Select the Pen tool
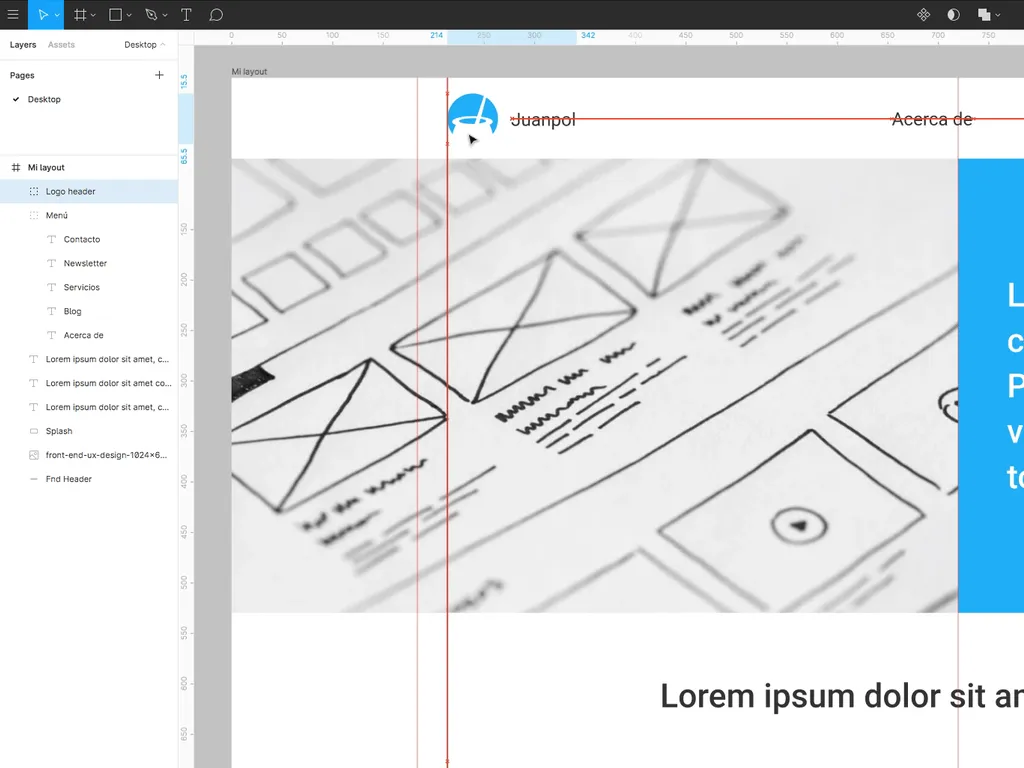The image size is (1024, 768). pyautogui.click(x=152, y=14)
